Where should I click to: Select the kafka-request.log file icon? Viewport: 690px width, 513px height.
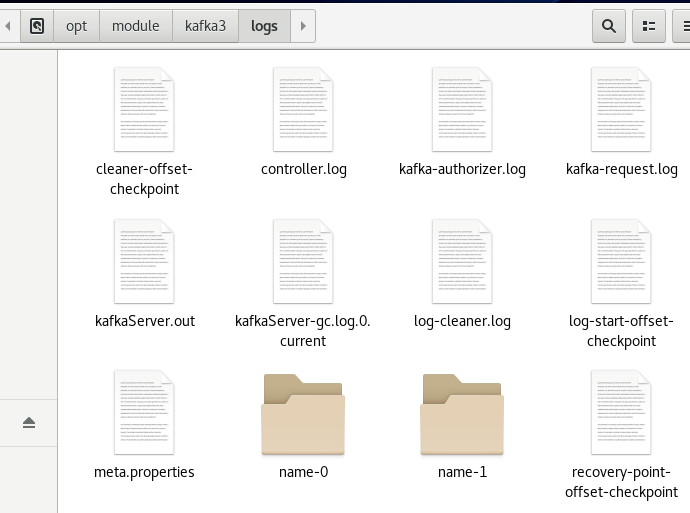621,110
